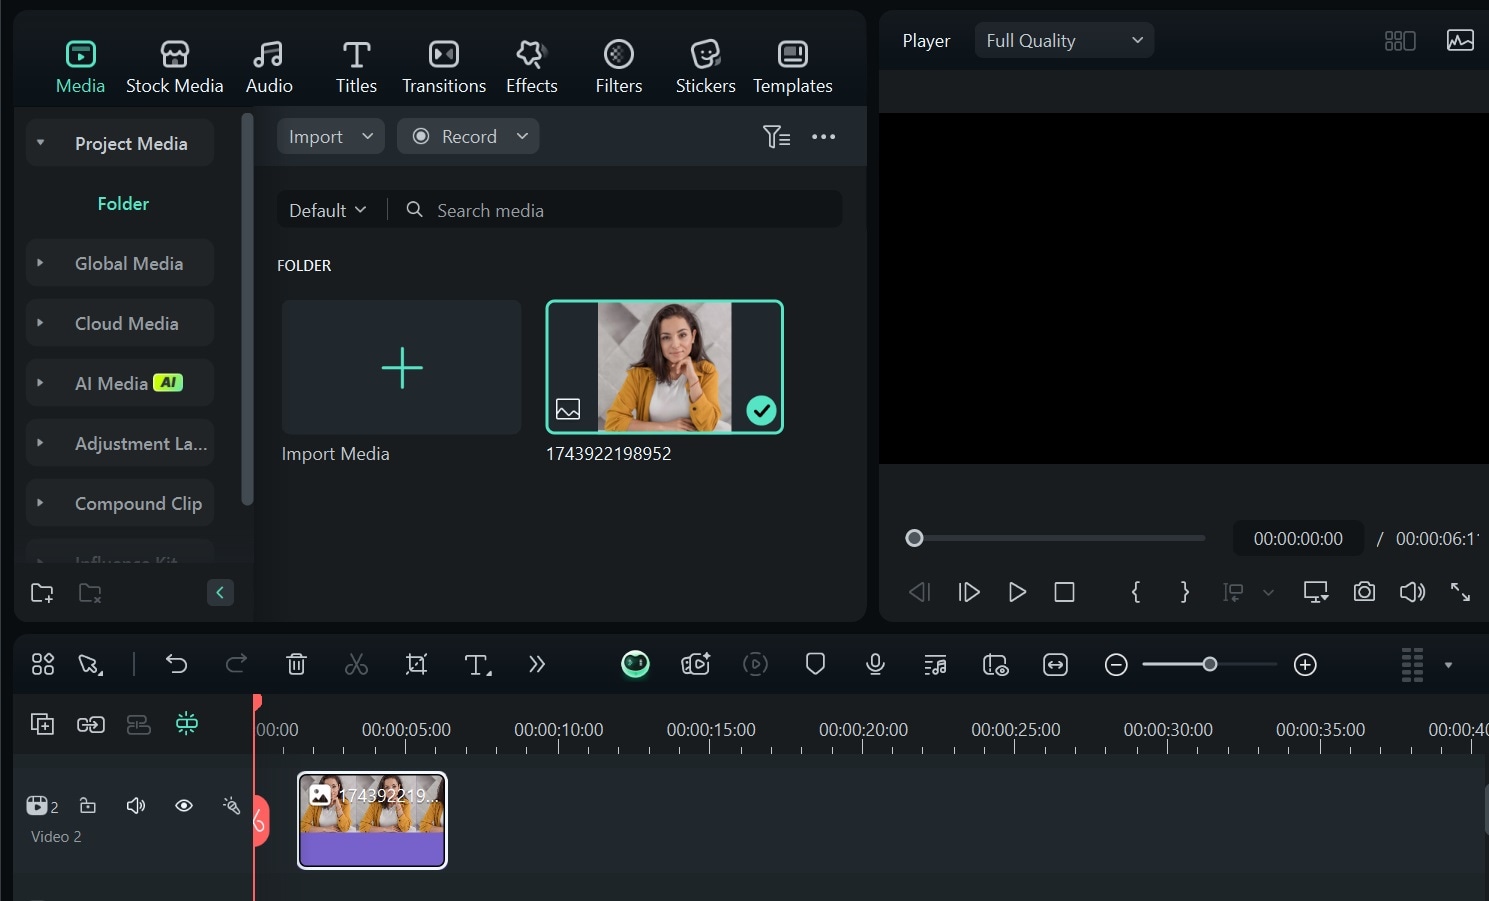Open the Default sort dropdown

point(328,210)
